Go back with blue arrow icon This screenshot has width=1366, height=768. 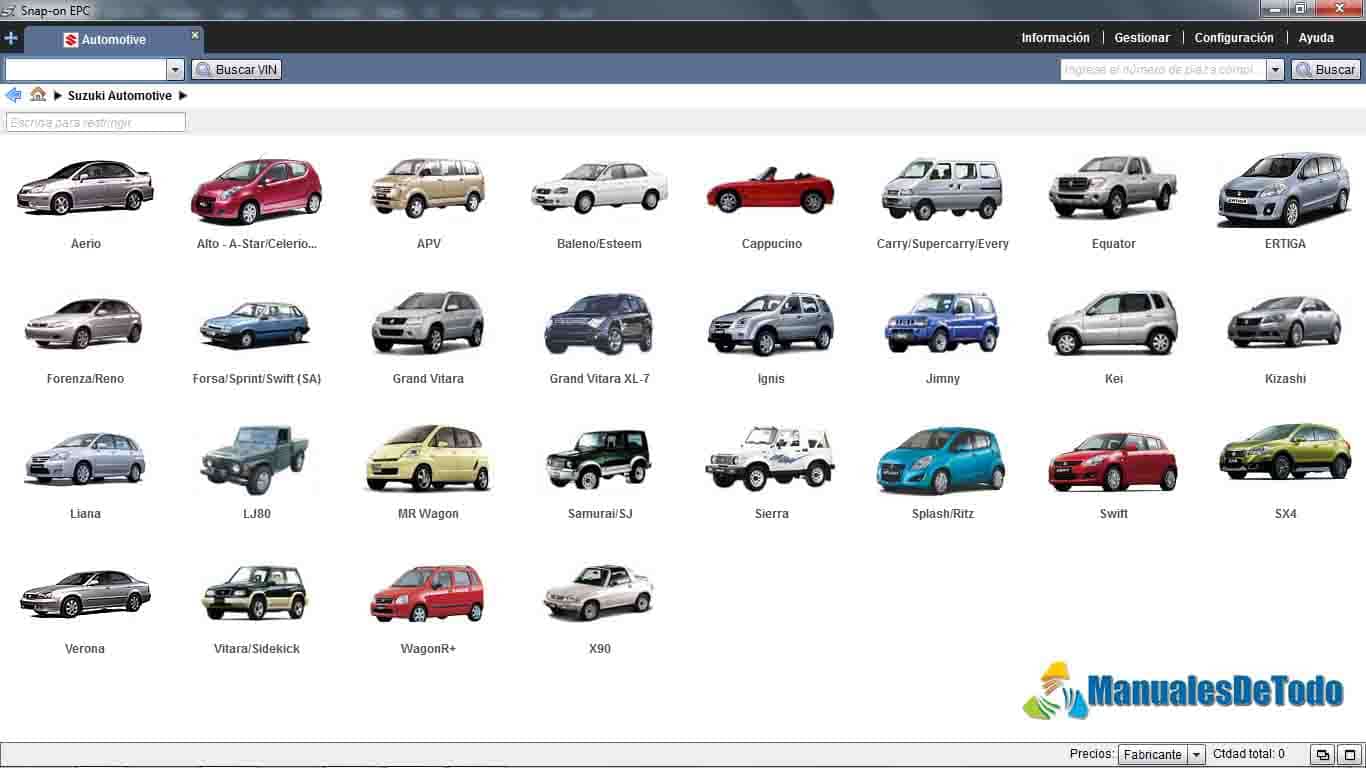coord(13,95)
